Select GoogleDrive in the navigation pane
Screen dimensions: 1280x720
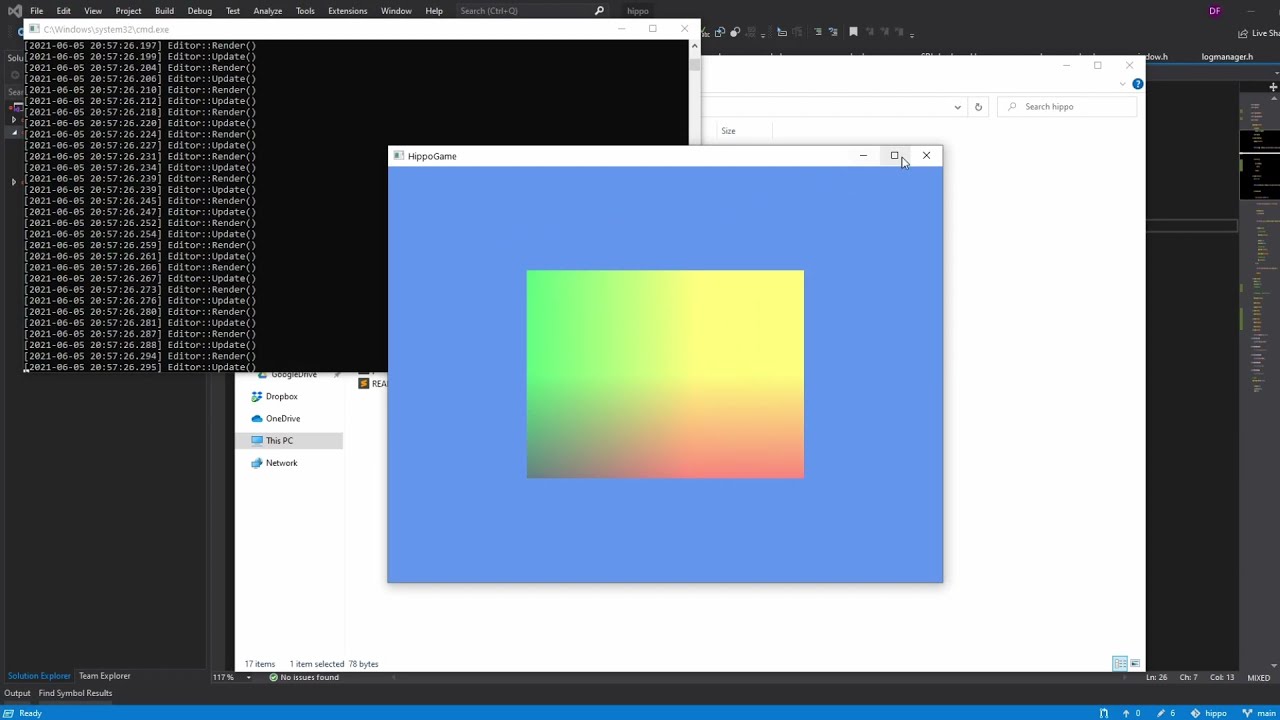[293, 375]
